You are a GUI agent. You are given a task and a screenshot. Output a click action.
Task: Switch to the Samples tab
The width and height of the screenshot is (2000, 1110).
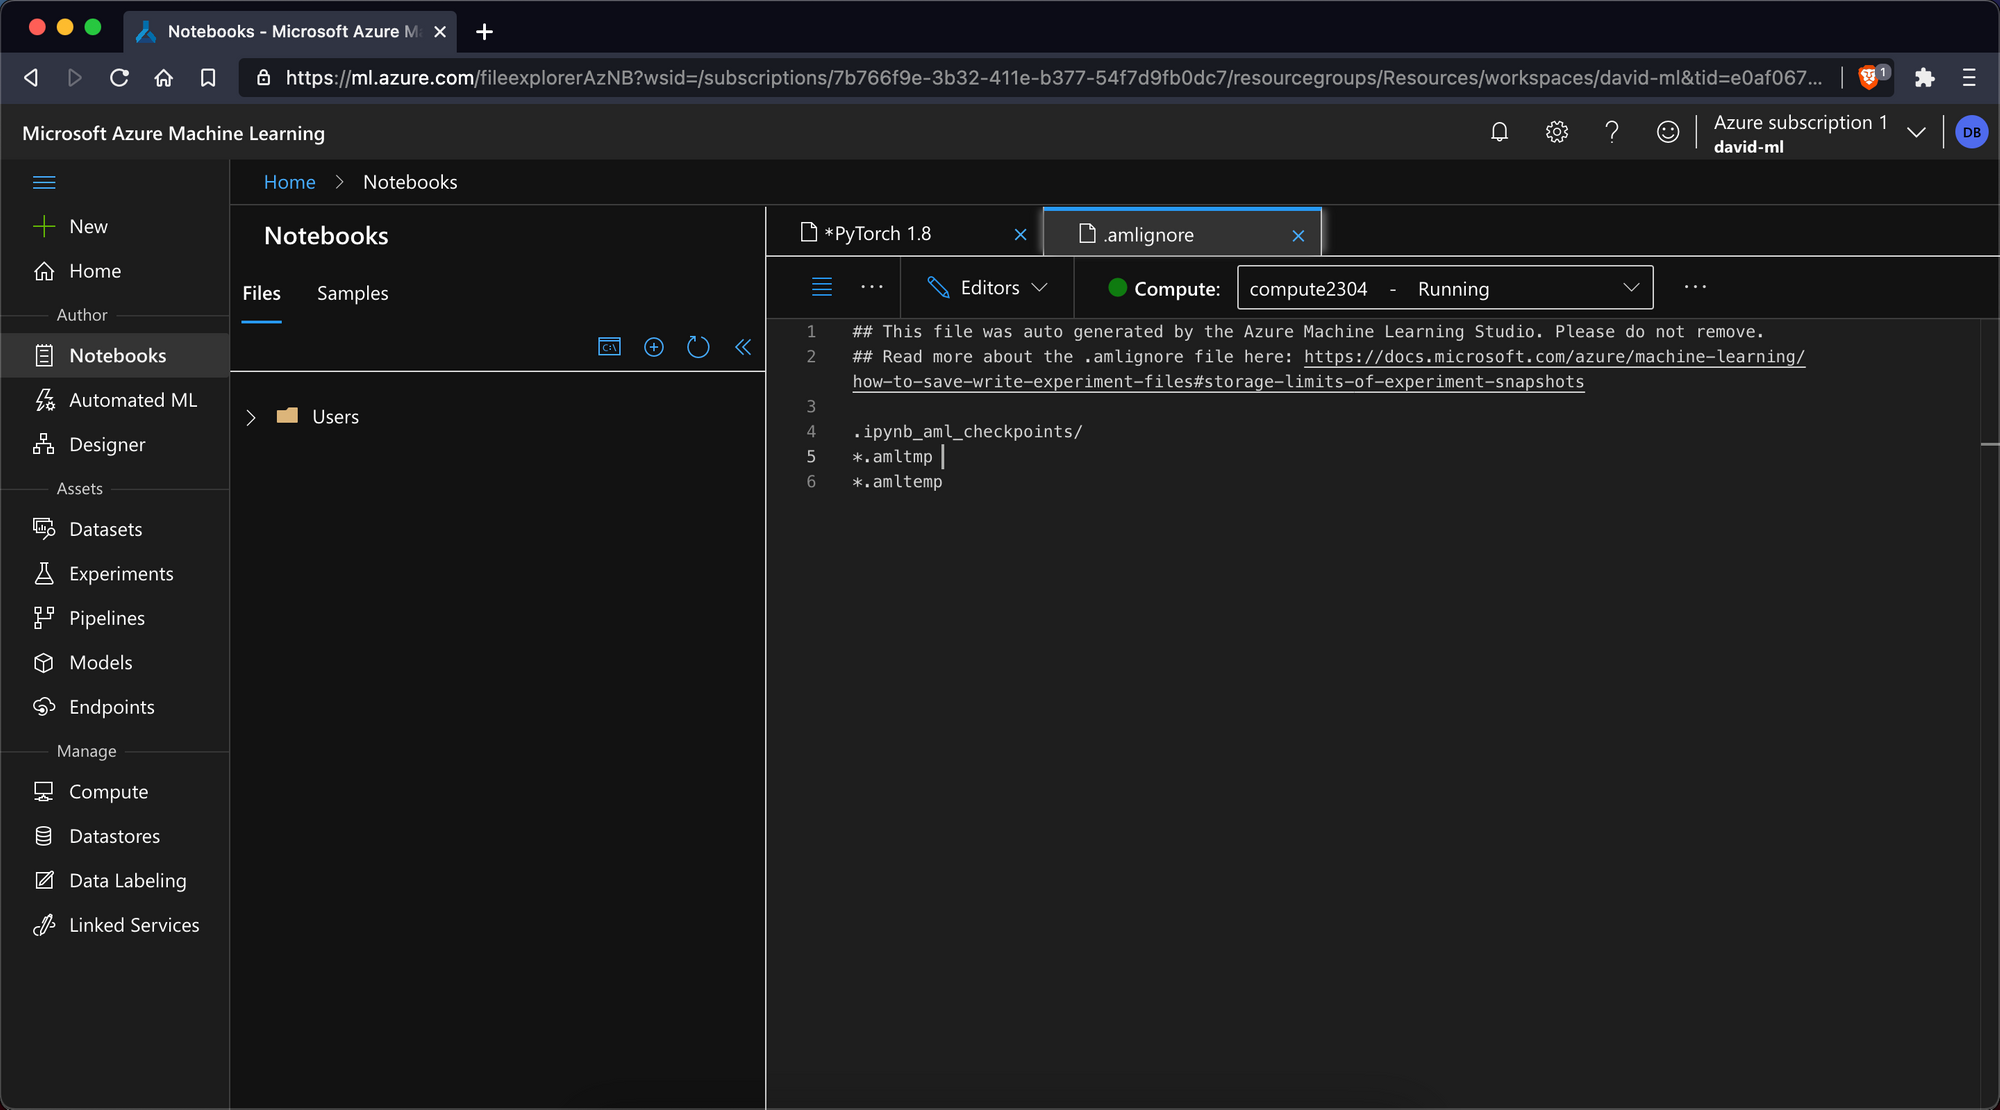click(x=352, y=293)
